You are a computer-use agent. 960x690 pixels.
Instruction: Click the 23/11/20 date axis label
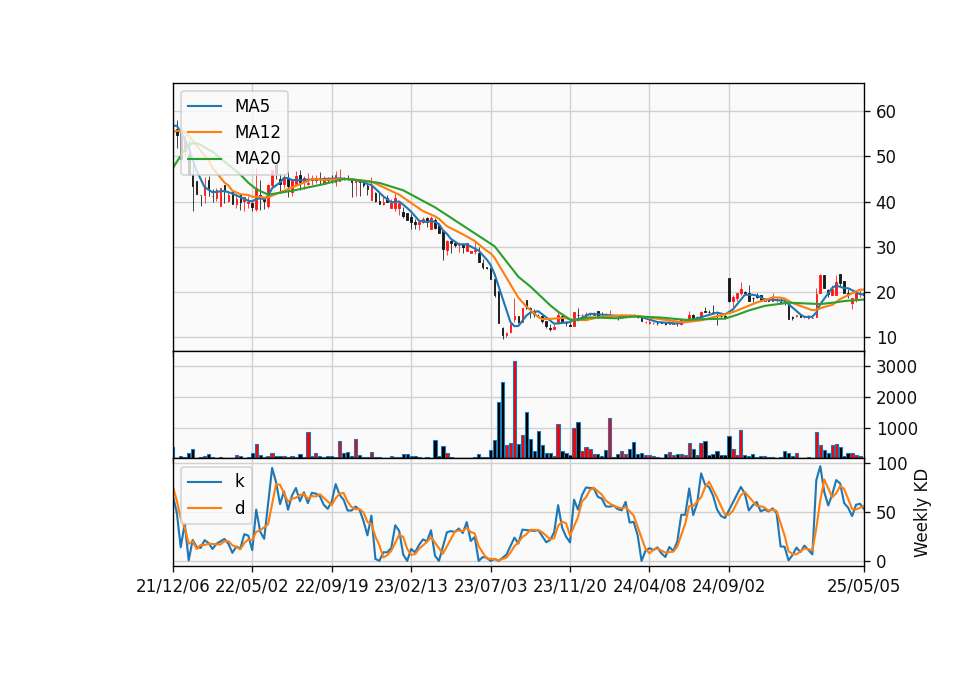tap(570, 586)
